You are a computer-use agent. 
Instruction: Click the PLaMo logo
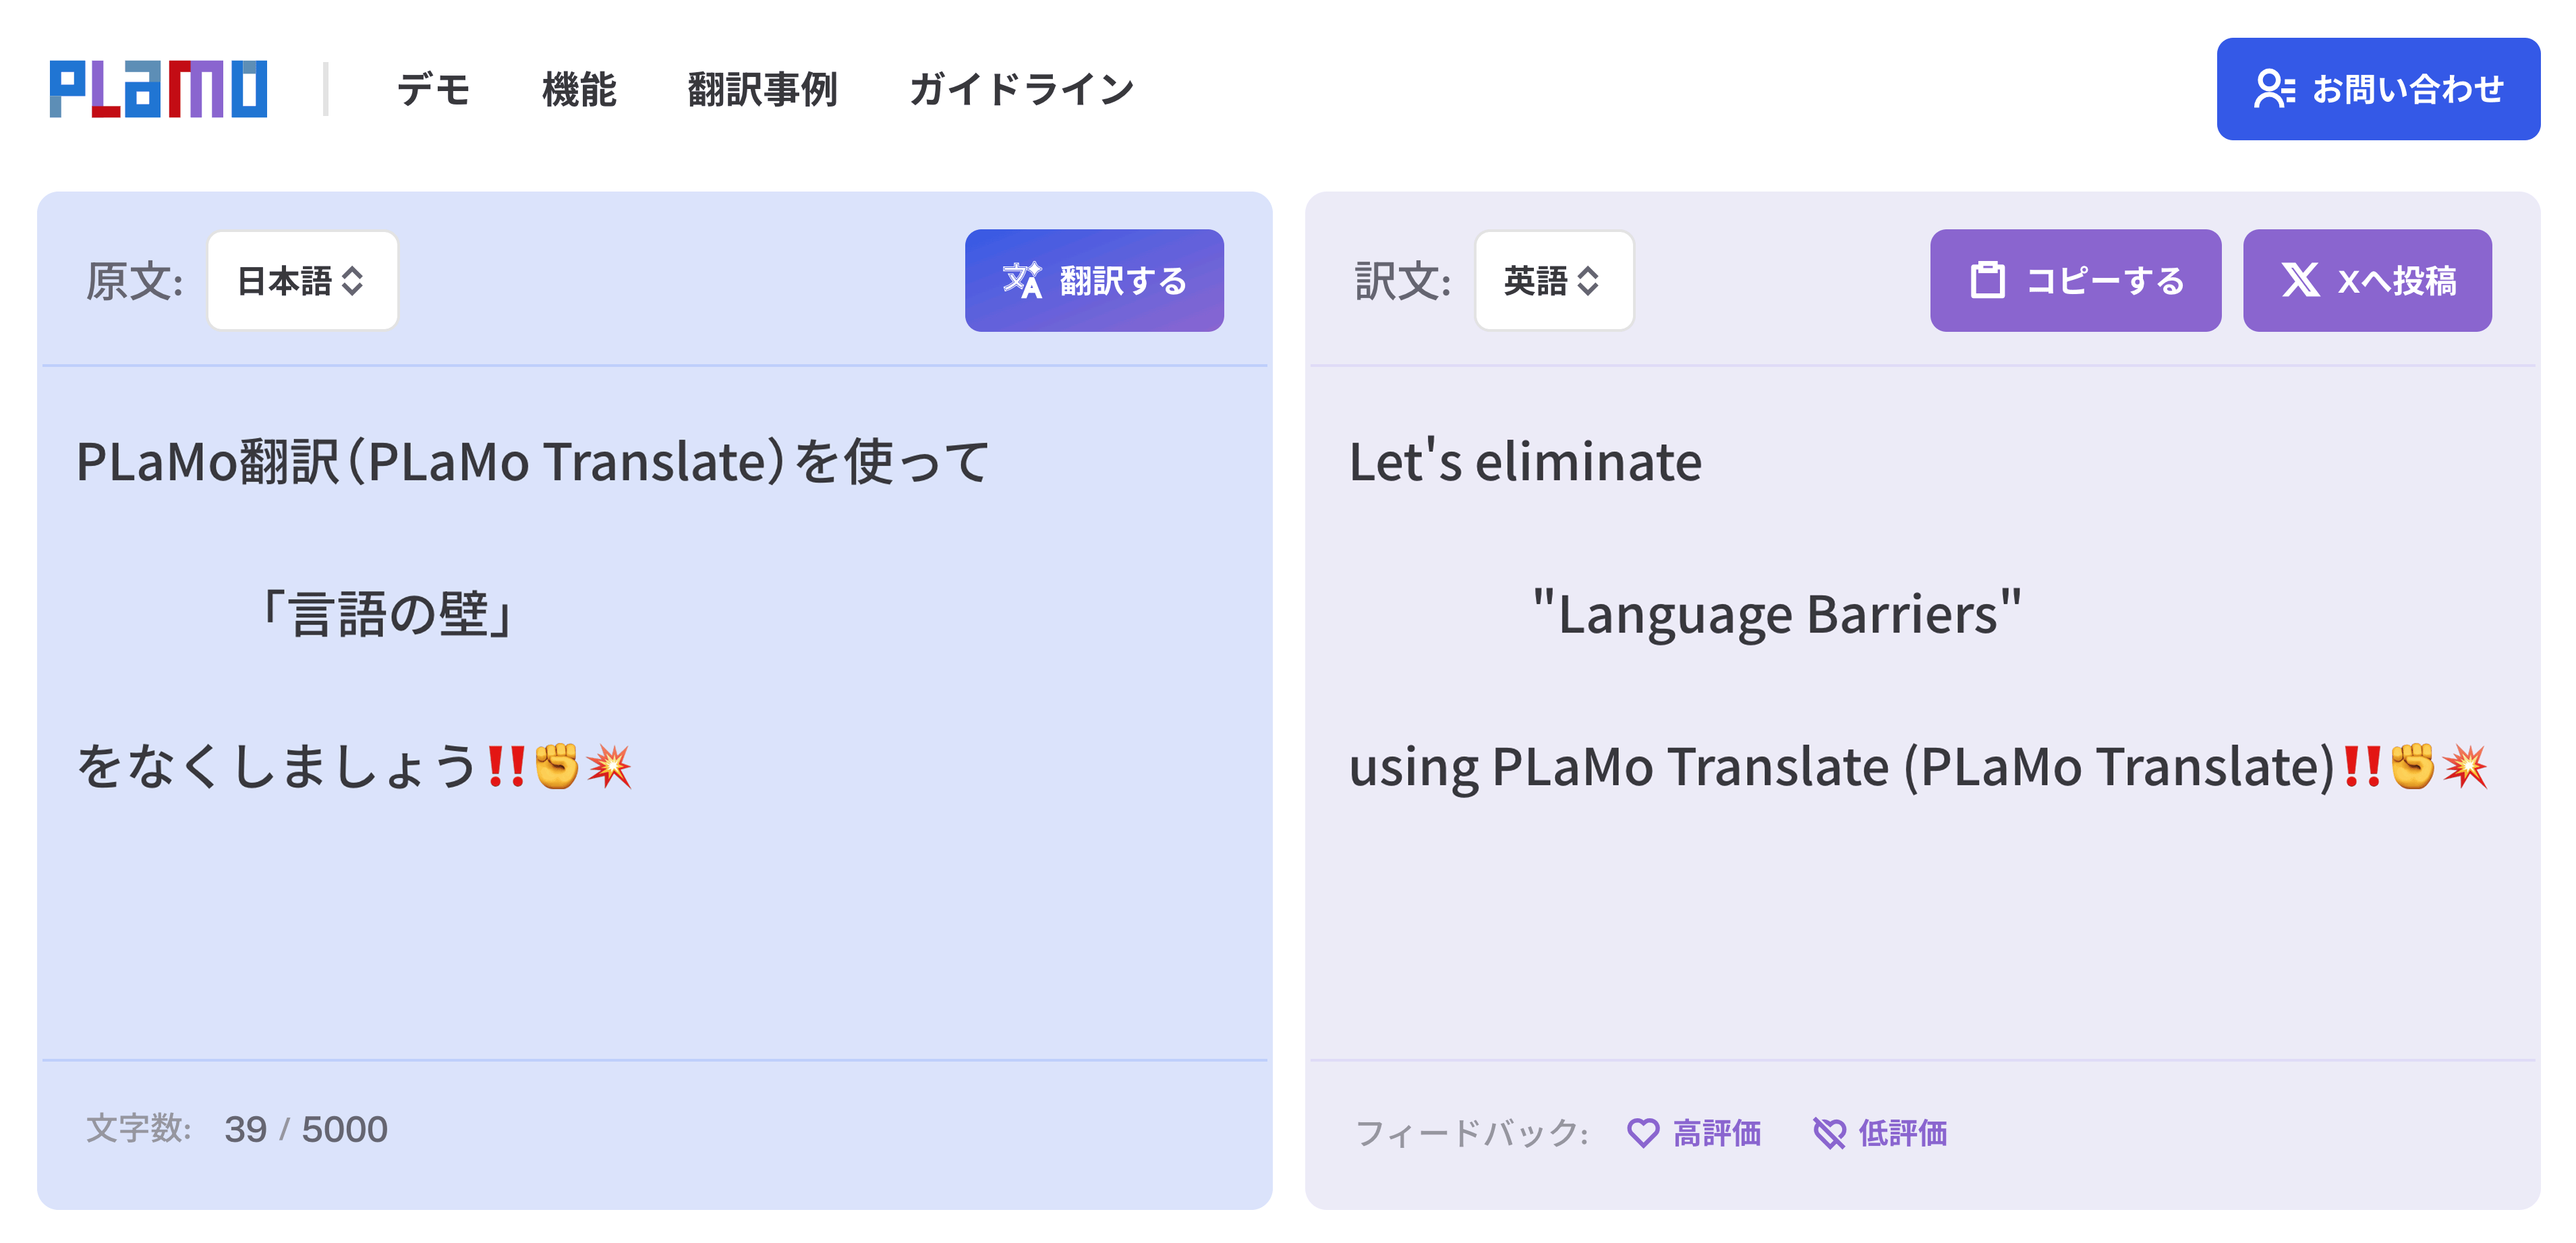[158, 89]
